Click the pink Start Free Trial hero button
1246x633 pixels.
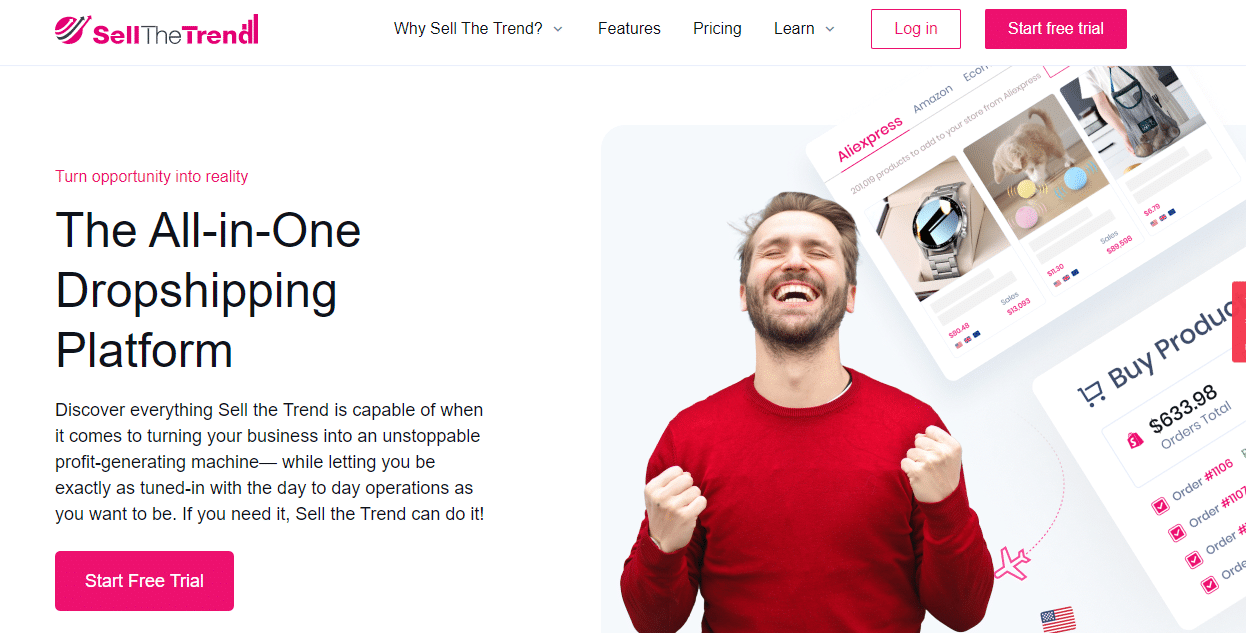(144, 581)
